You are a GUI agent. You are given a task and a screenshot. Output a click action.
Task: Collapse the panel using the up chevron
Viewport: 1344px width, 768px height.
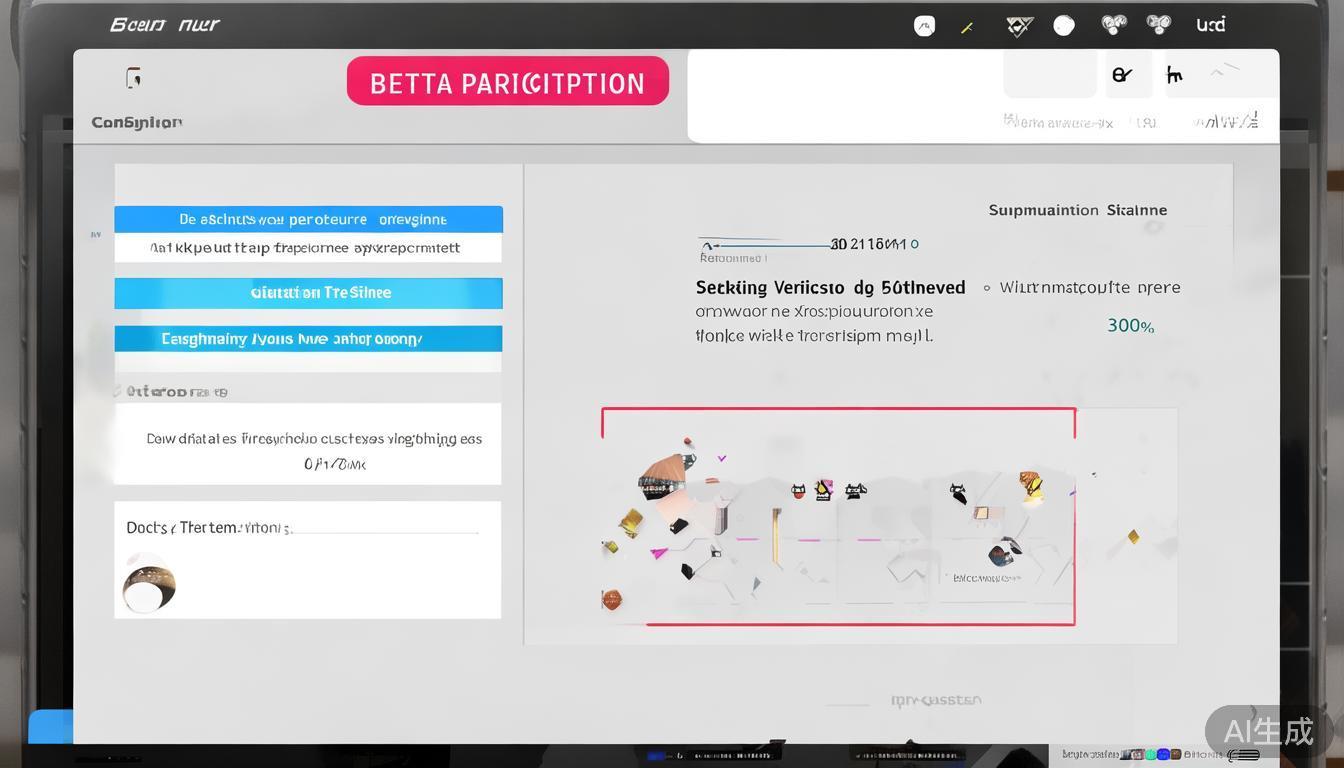tap(1218, 73)
